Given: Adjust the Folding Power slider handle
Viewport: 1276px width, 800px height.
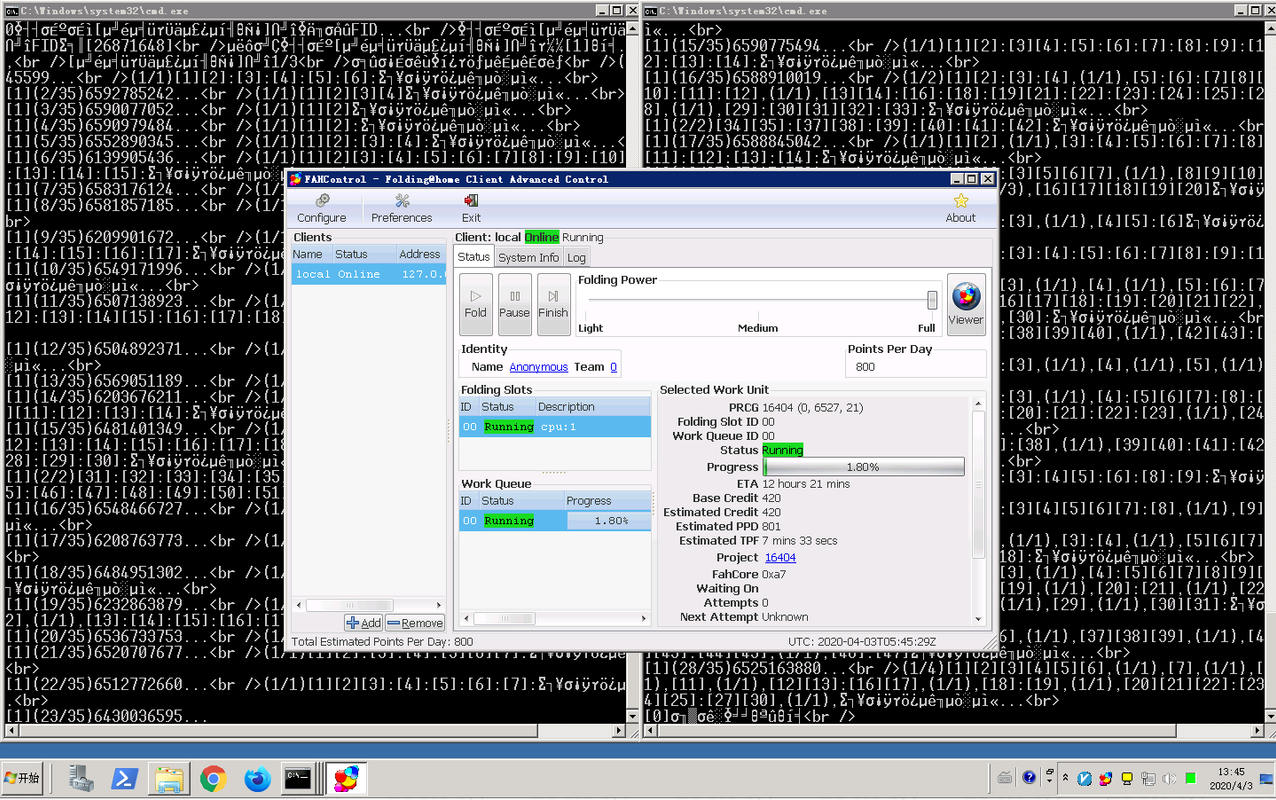Looking at the screenshot, I should tap(932, 300).
